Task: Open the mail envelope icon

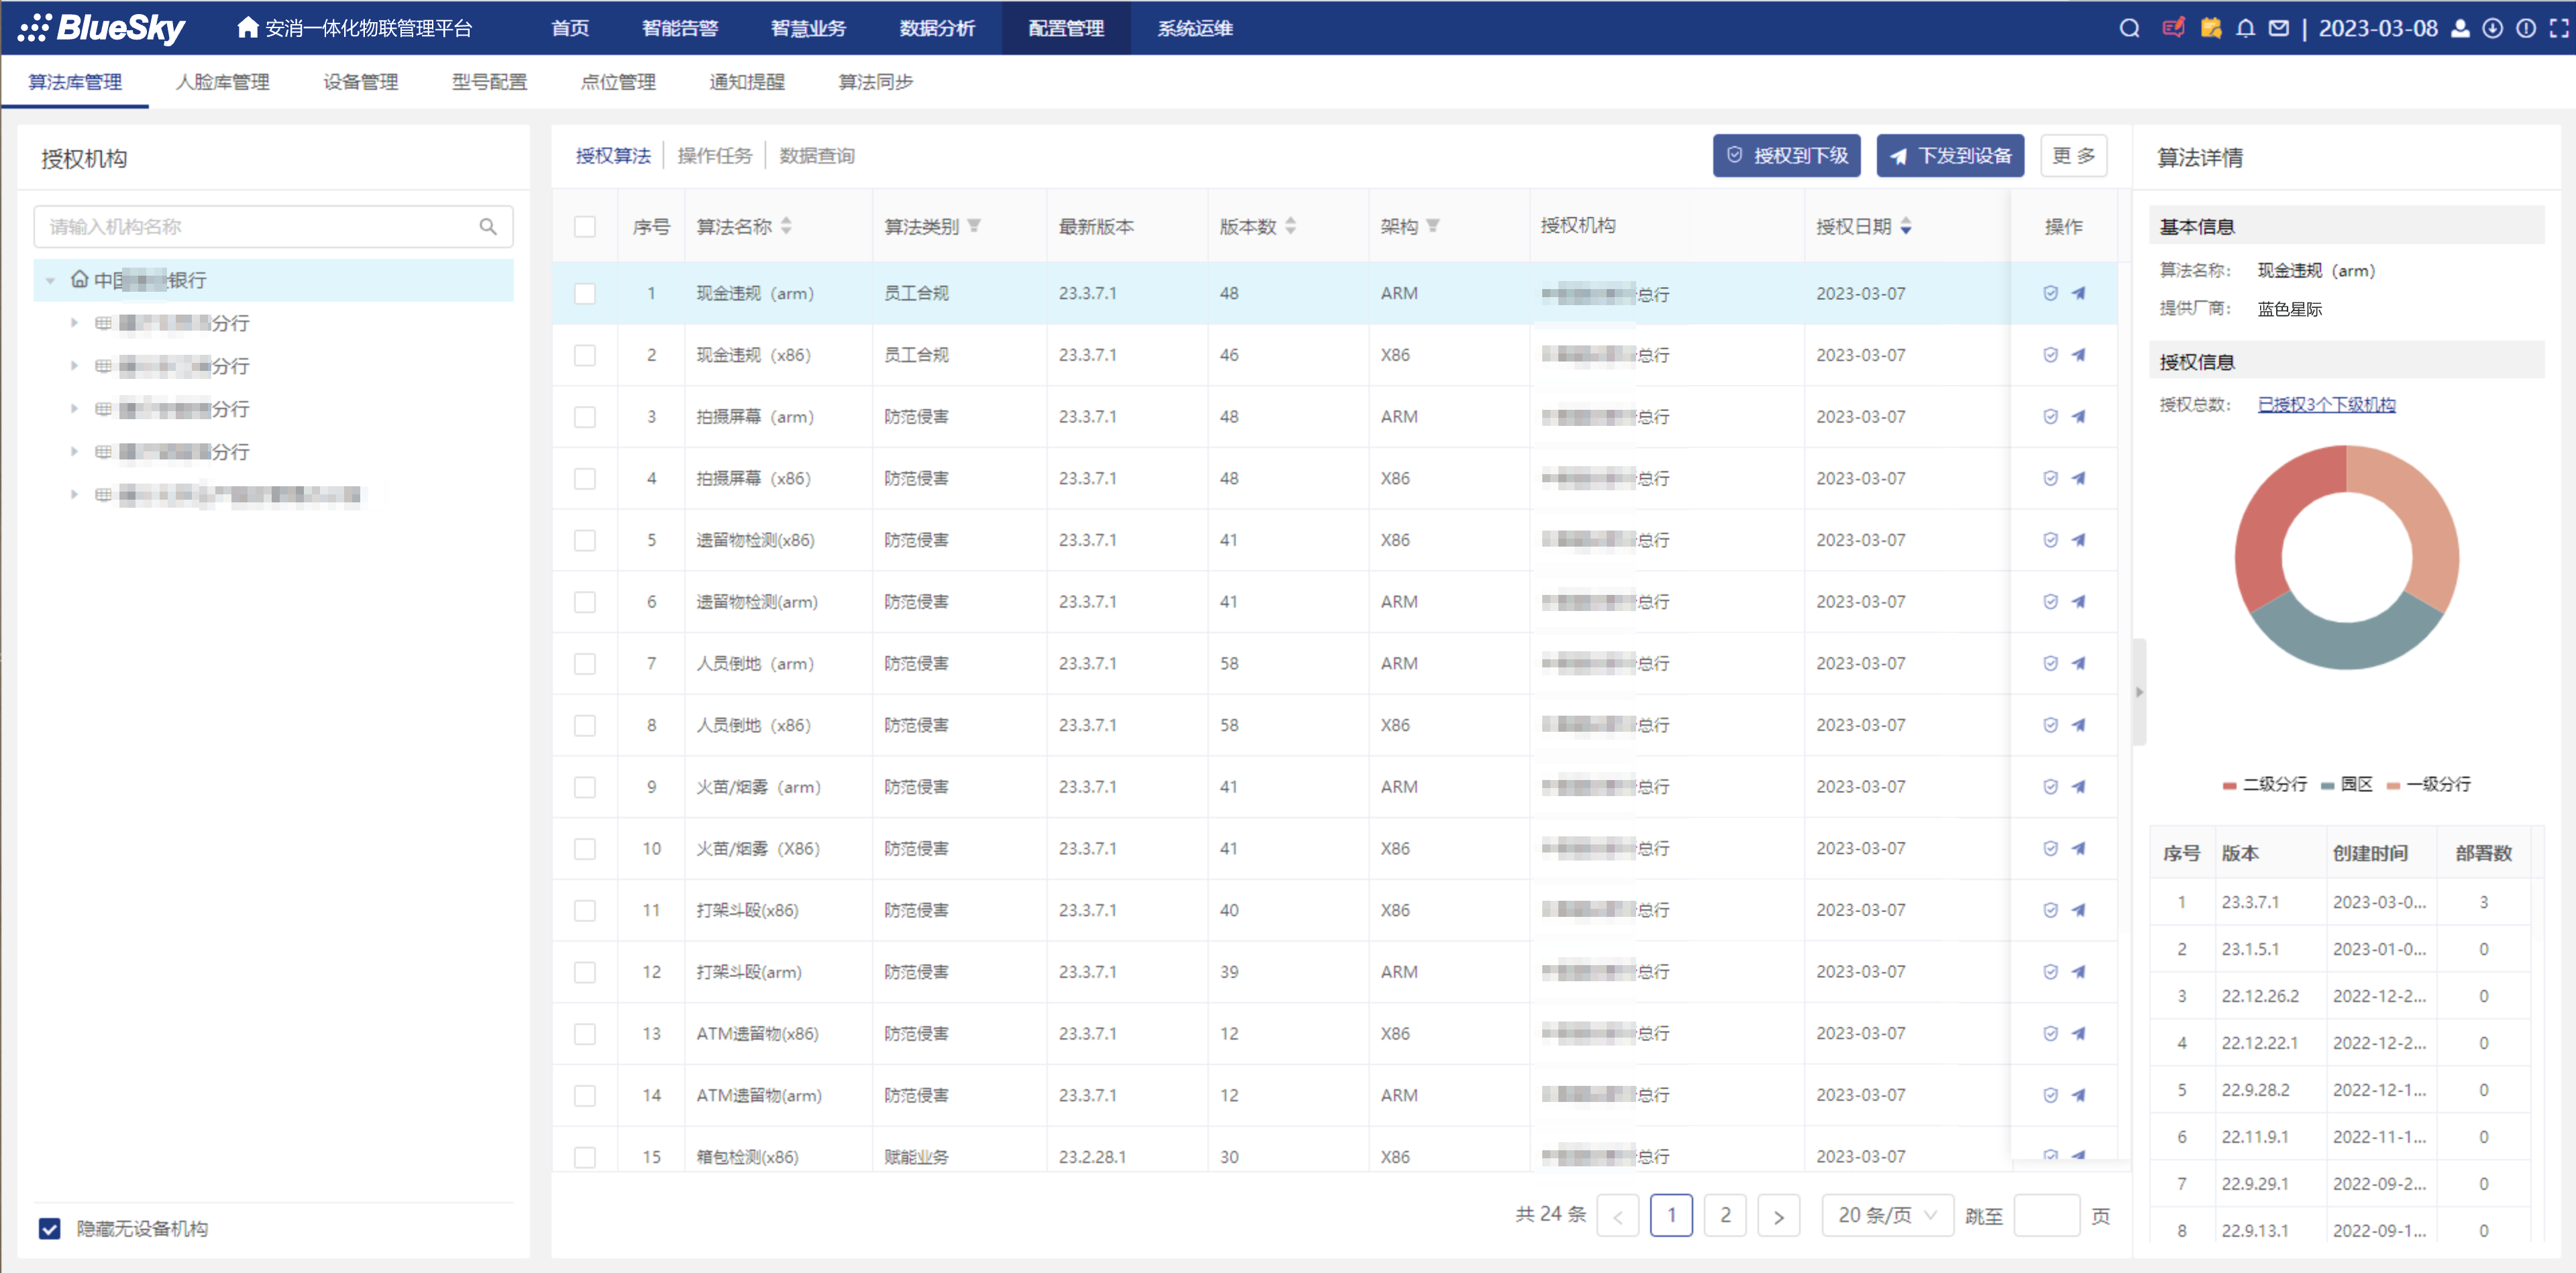Action: click(2278, 28)
